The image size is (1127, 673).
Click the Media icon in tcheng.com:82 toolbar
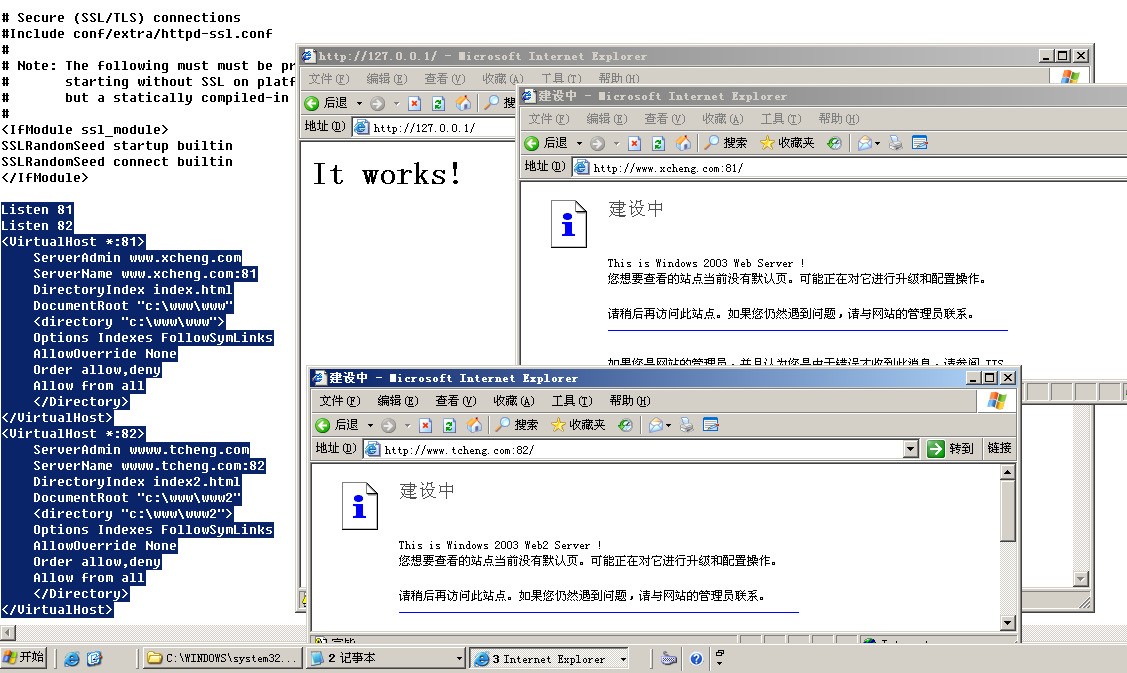click(625, 425)
